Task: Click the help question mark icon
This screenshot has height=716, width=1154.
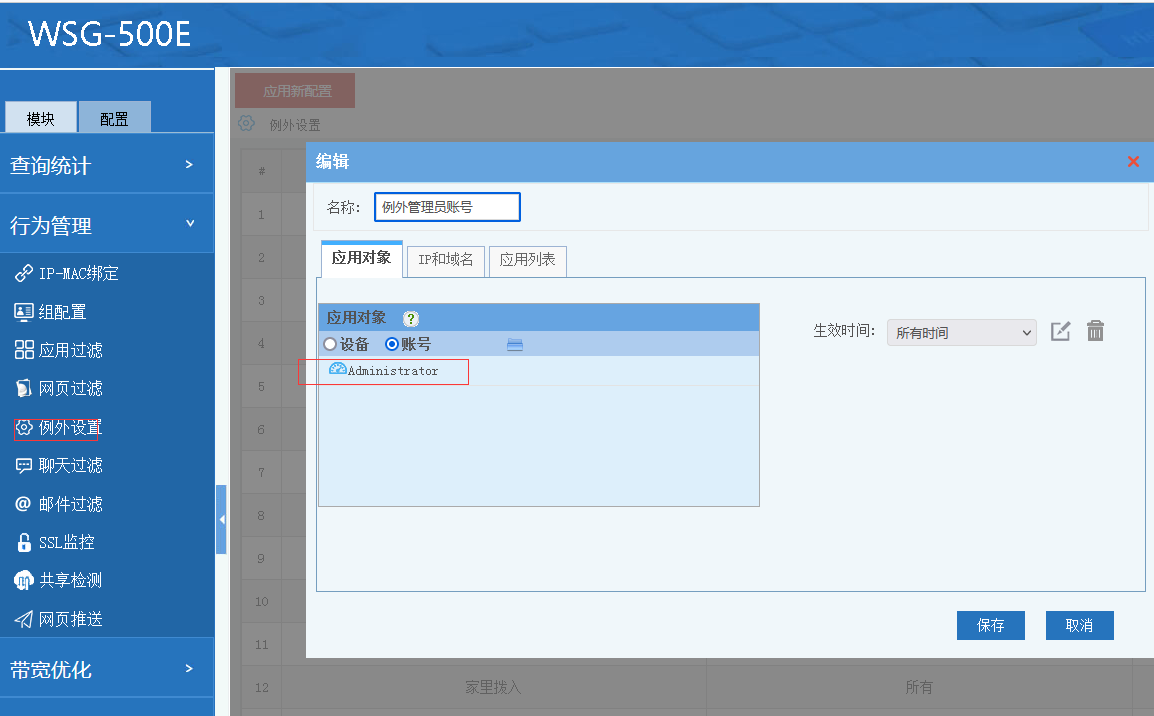Action: 410,319
